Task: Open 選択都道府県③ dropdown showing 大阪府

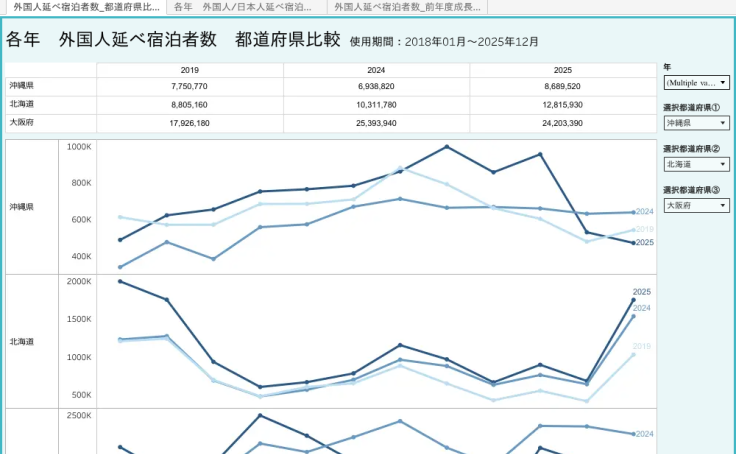Action: [697, 206]
